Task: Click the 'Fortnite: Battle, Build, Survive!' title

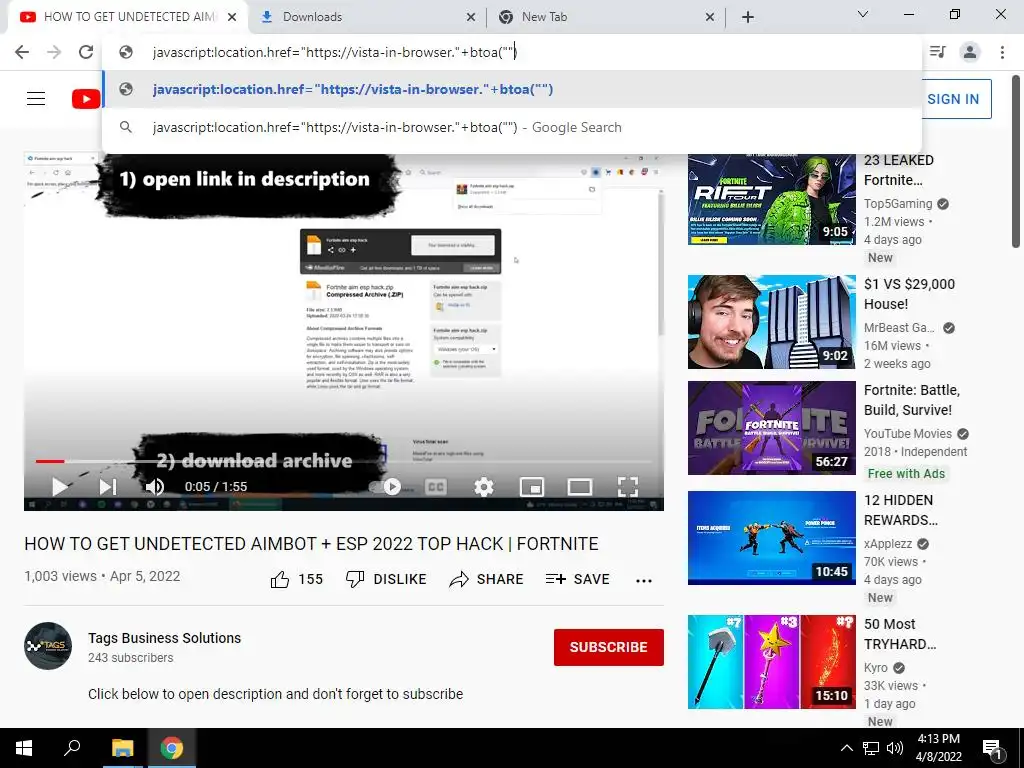Action: pyautogui.click(x=912, y=400)
